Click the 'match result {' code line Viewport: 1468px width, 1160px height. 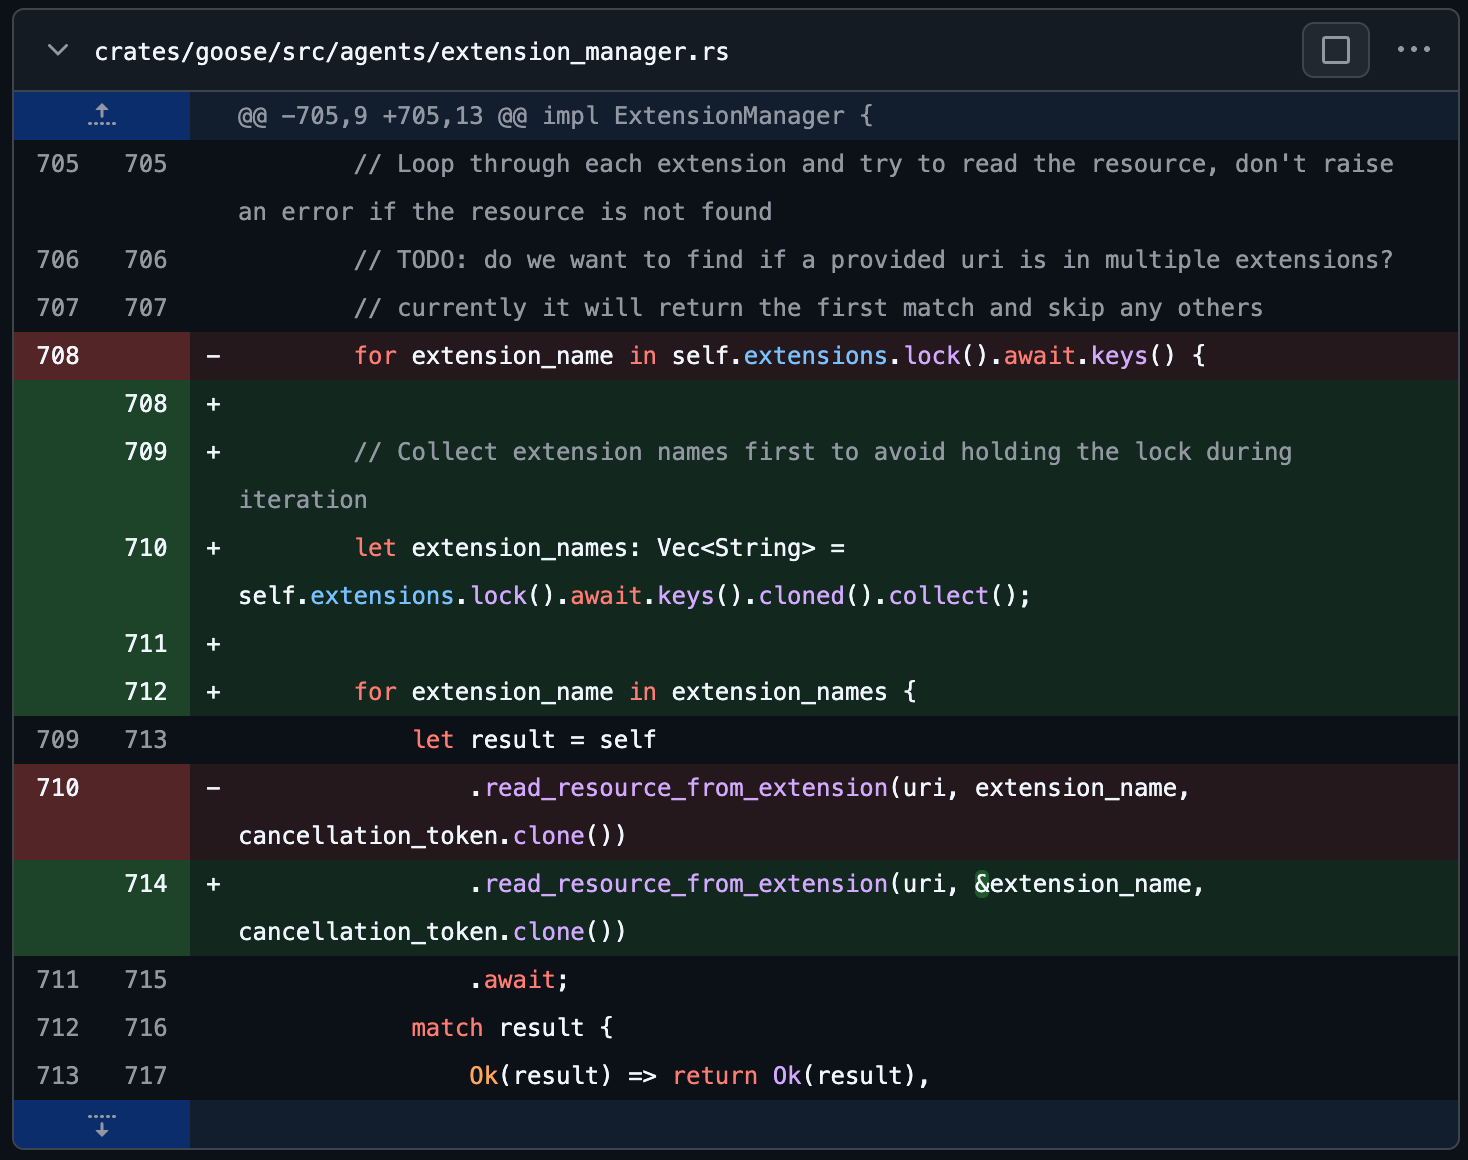[x=511, y=1028]
